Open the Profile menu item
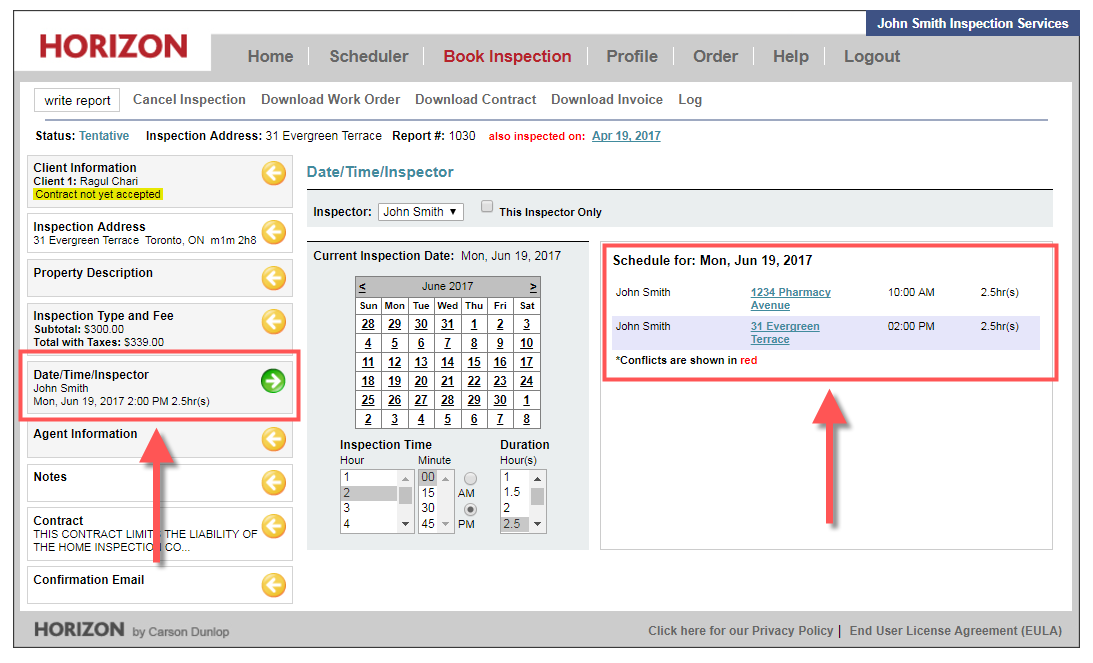 coord(631,56)
